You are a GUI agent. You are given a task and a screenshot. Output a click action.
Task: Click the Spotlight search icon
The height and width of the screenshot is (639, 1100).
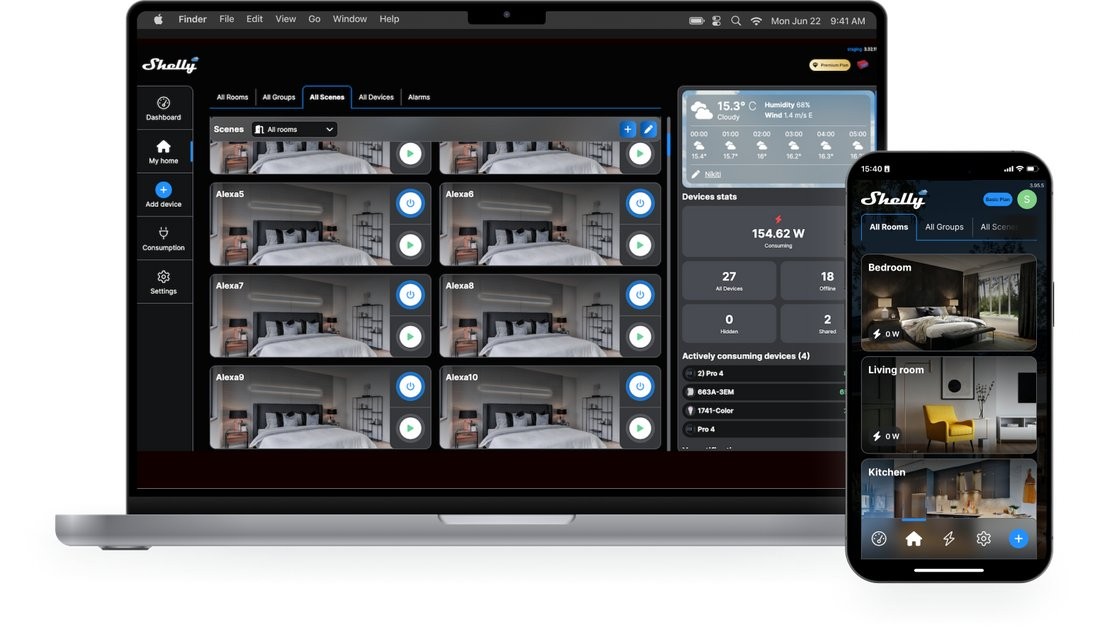736,21
